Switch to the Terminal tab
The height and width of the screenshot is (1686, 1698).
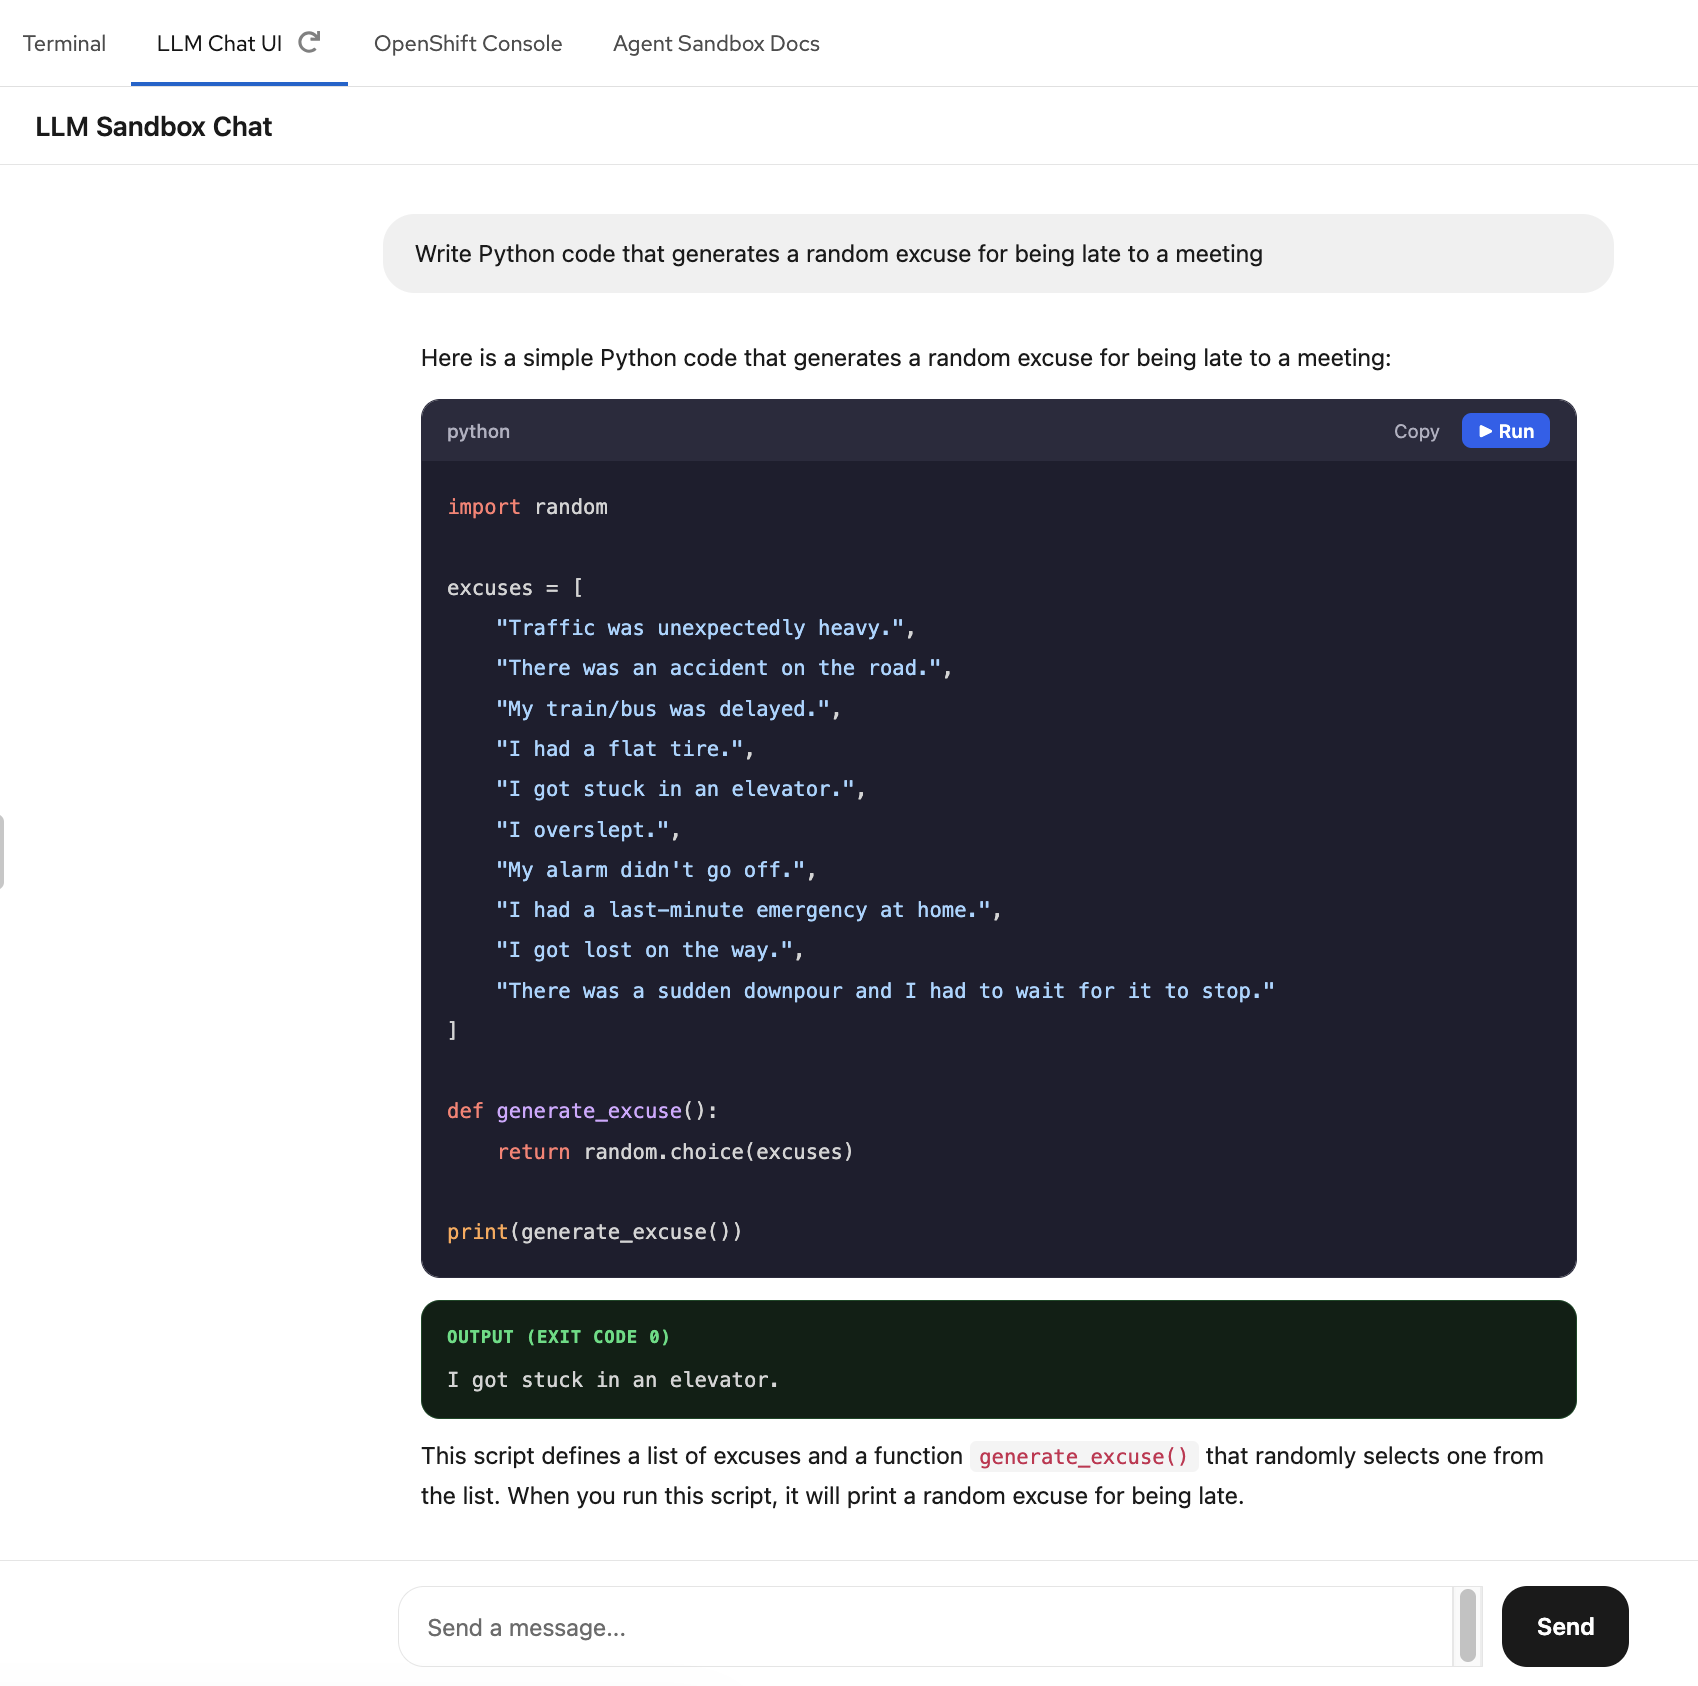coord(64,43)
